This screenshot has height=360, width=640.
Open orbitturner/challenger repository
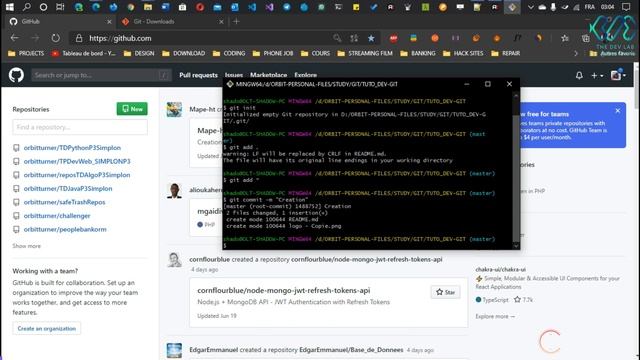(x=57, y=216)
